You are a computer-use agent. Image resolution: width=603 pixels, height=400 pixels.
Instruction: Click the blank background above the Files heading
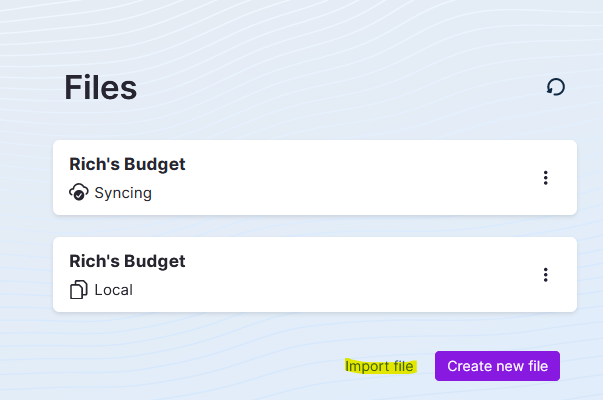[x=300, y=30]
